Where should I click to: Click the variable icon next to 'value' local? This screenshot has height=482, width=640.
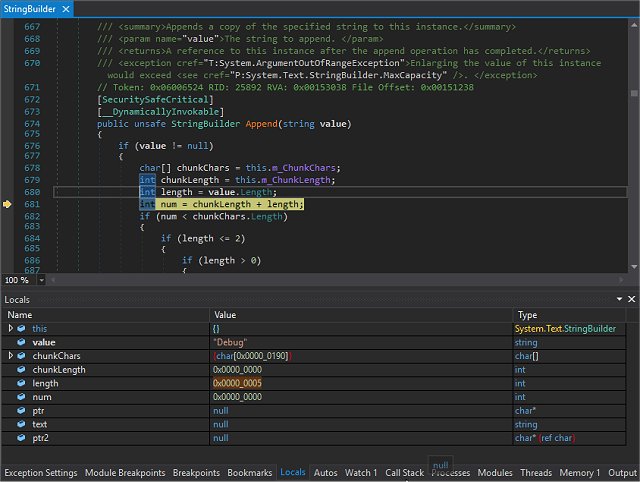21,342
